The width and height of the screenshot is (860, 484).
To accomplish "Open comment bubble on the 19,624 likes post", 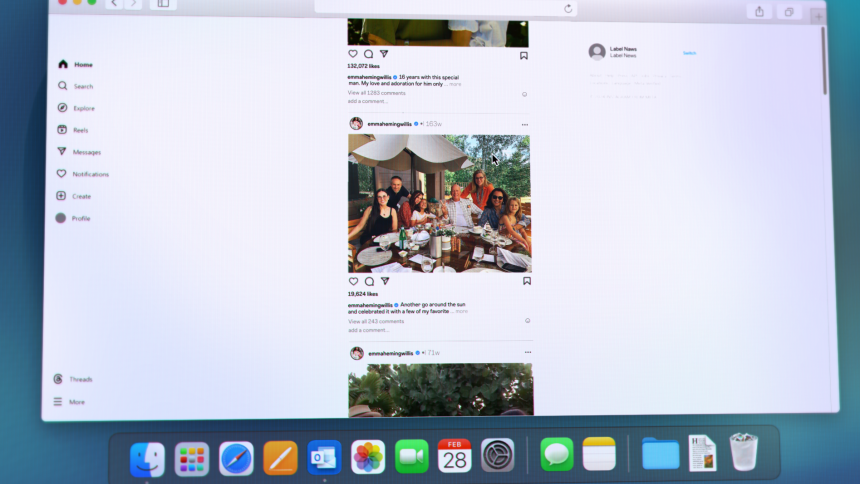I will coord(369,281).
